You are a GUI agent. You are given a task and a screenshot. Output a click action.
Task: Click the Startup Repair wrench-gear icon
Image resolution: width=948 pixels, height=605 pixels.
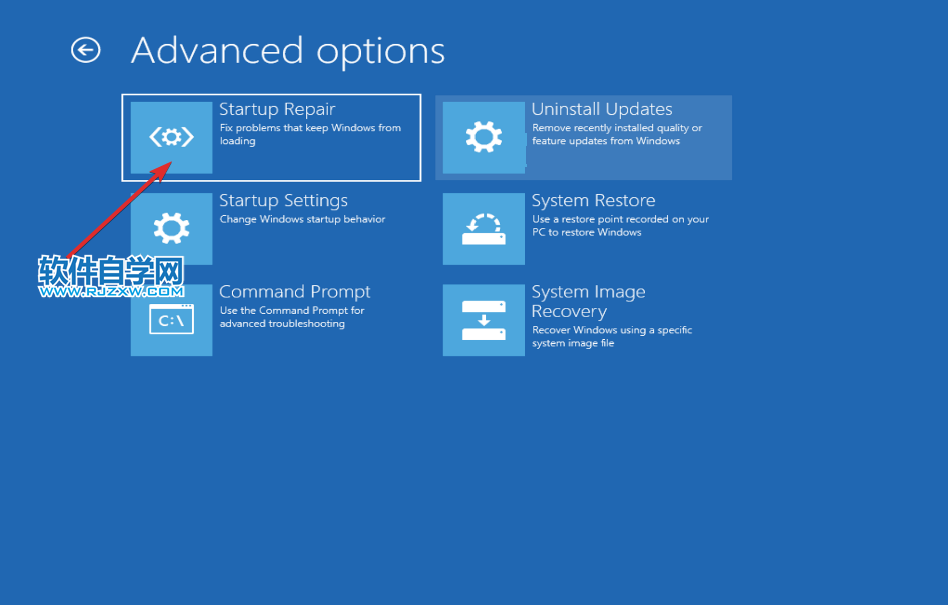(172, 137)
